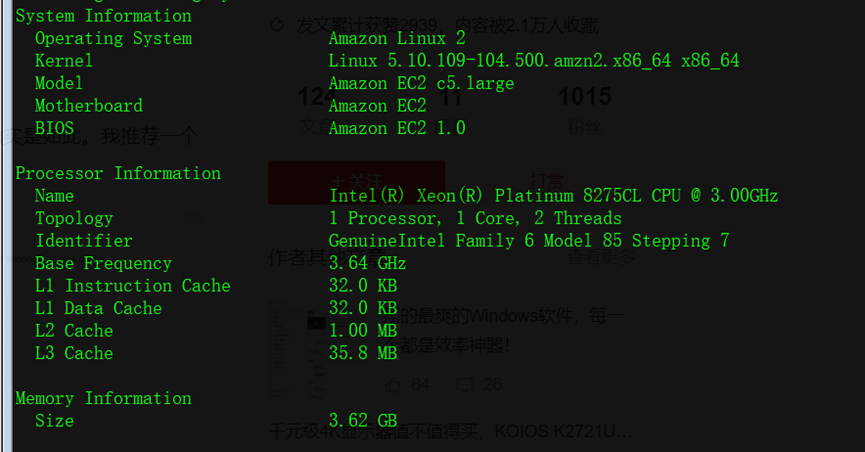The height and width of the screenshot is (452, 865).
Task: Open the article thumbnail beside Windows软件 title
Action: click(x=297, y=350)
